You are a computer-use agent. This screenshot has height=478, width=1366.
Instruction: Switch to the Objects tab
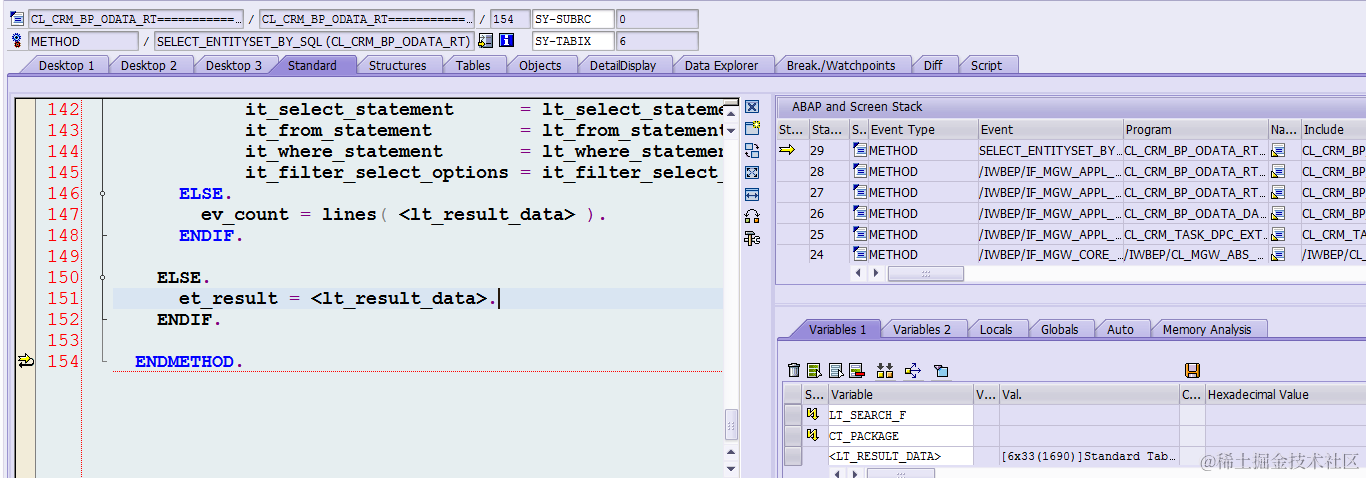(540, 65)
